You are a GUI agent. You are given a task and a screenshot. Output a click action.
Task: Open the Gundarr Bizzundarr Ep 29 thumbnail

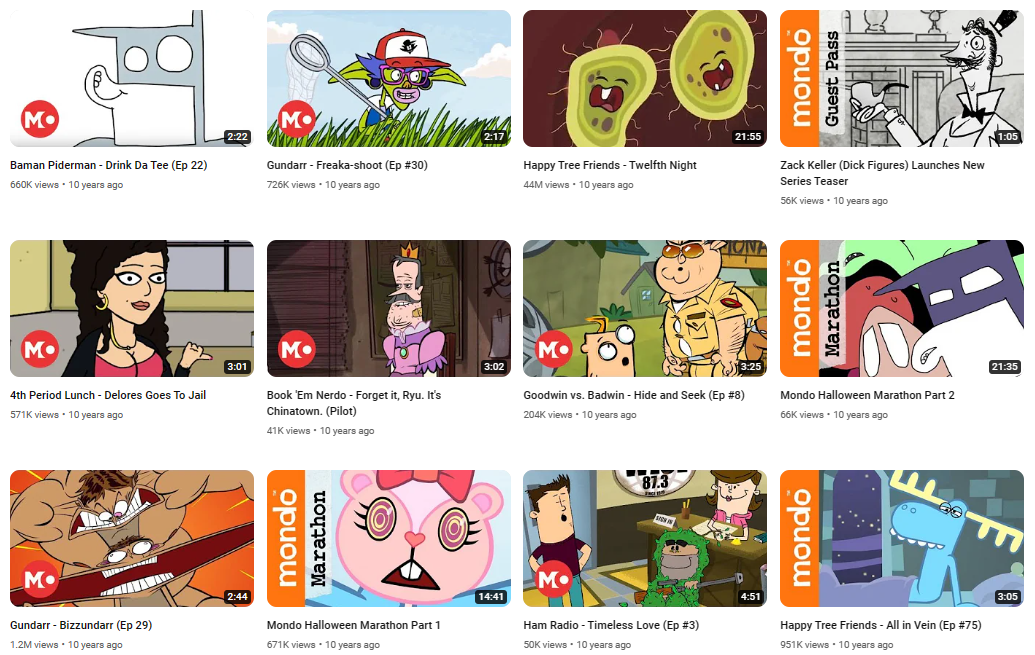(x=132, y=538)
